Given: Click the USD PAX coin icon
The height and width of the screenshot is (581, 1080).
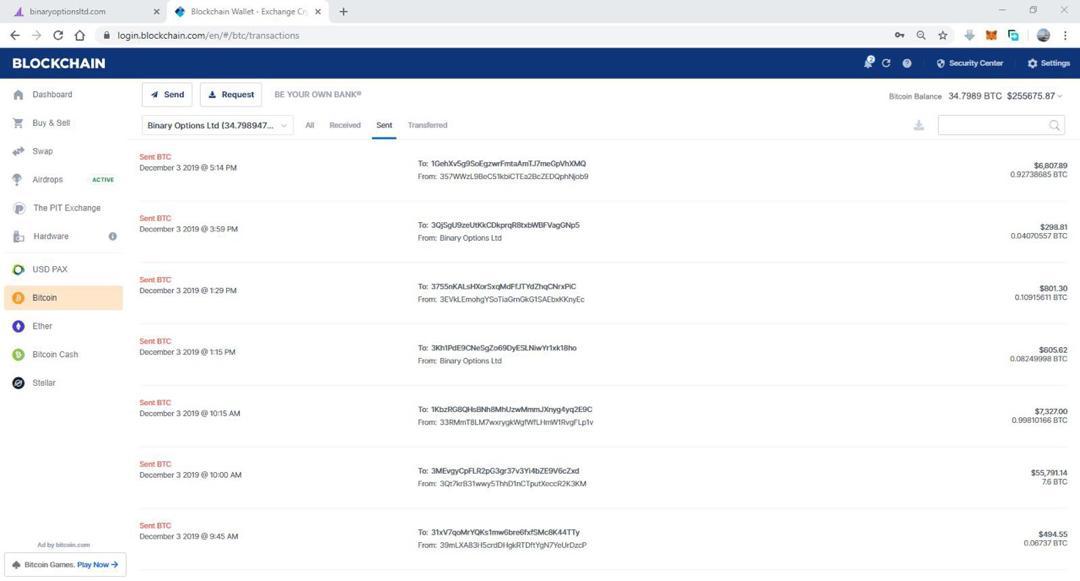Looking at the screenshot, I should pyautogui.click(x=19, y=270).
